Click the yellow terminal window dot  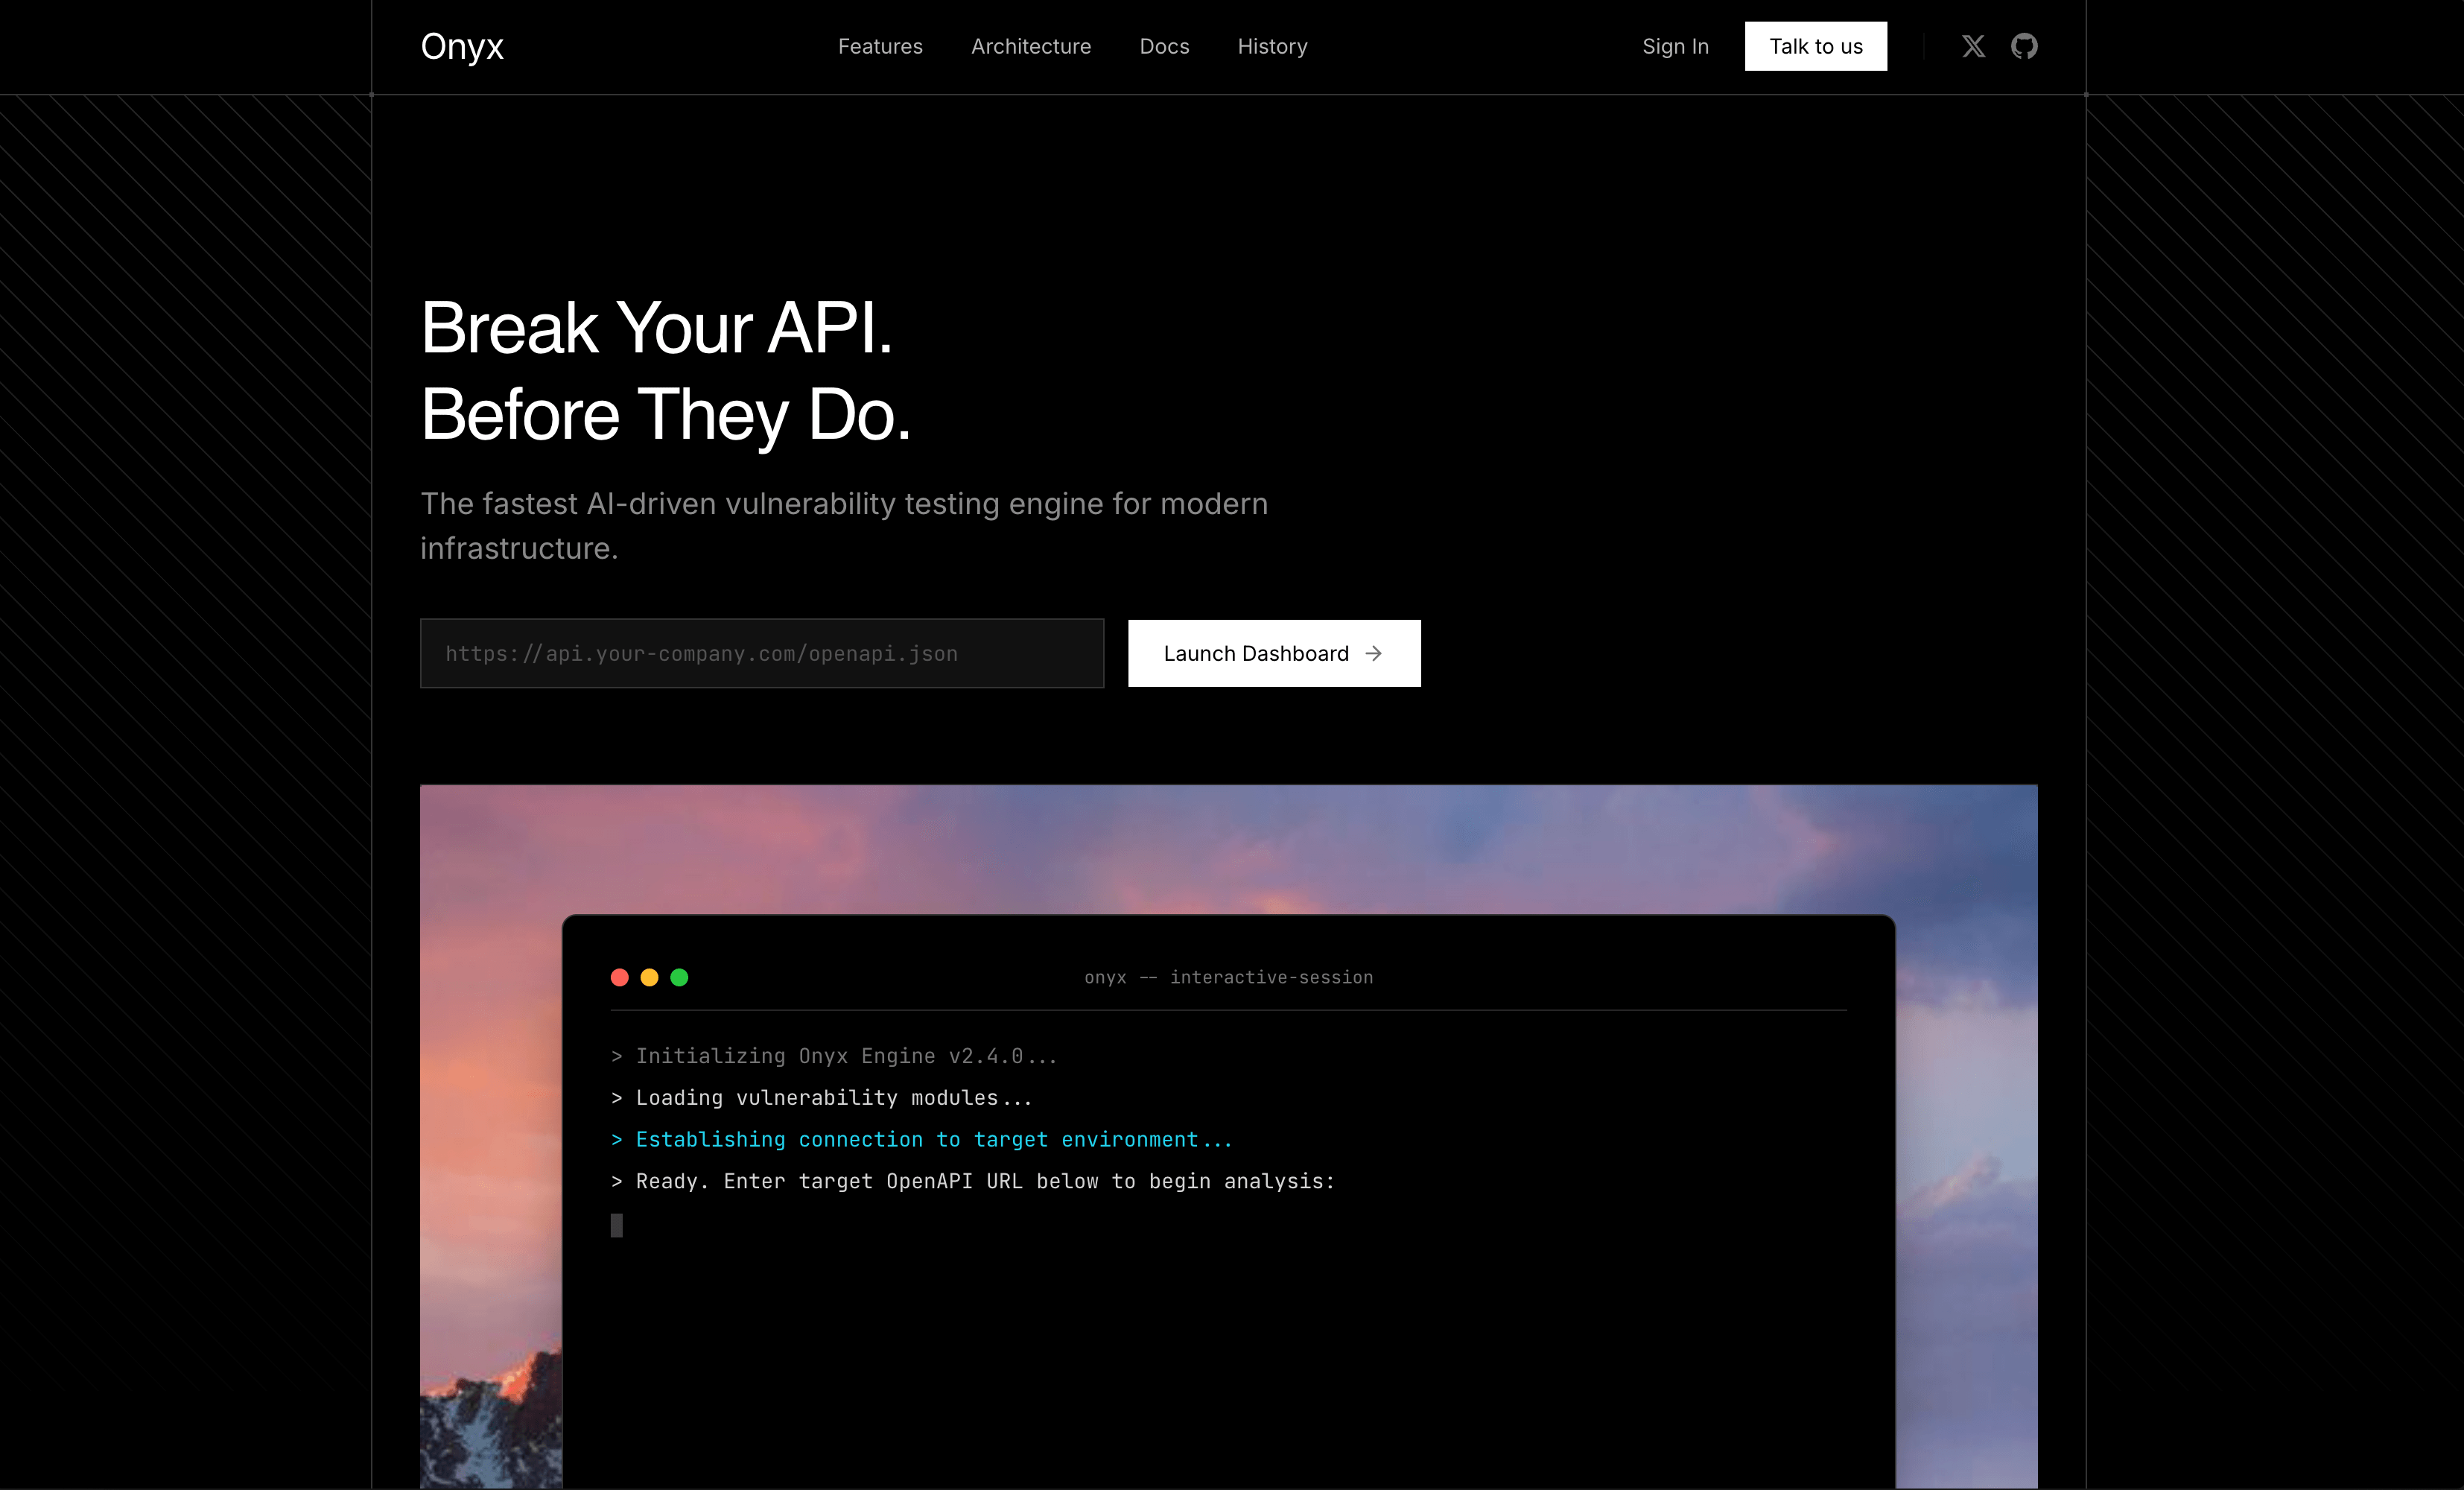tap(649, 977)
